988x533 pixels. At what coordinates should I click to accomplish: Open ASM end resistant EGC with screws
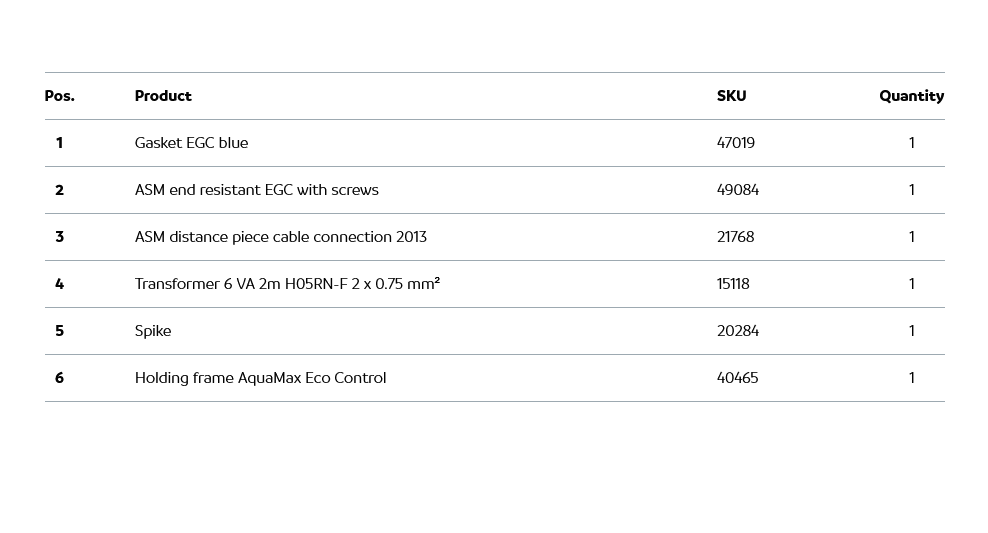(x=256, y=190)
